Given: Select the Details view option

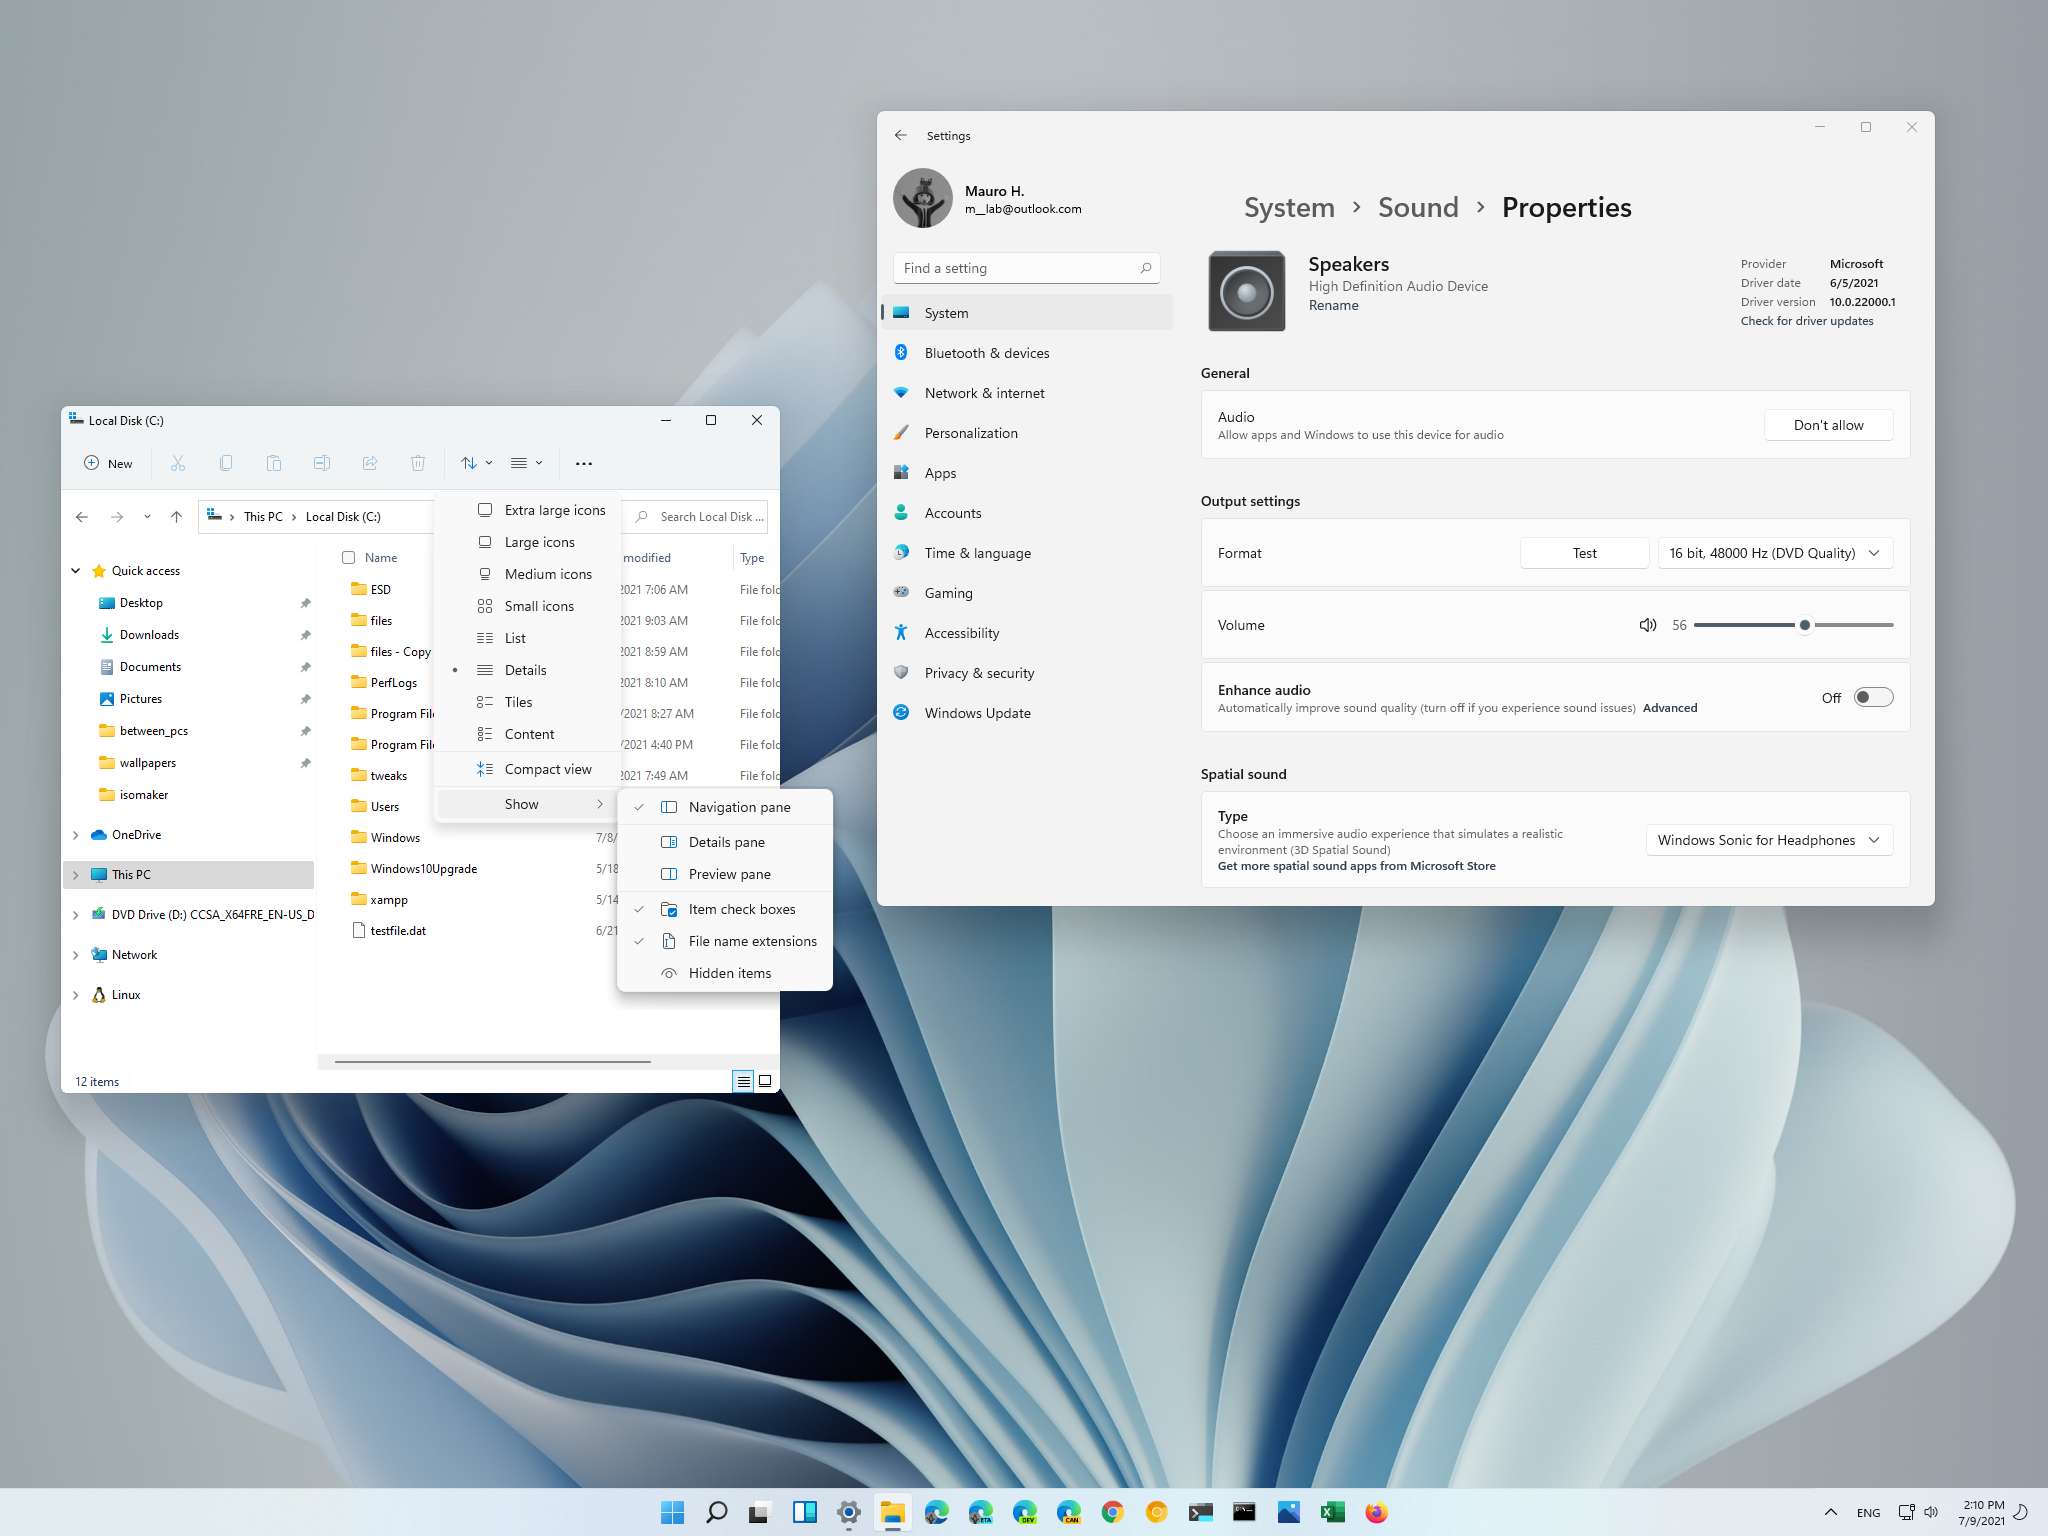Looking at the screenshot, I should click(x=524, y=670).
